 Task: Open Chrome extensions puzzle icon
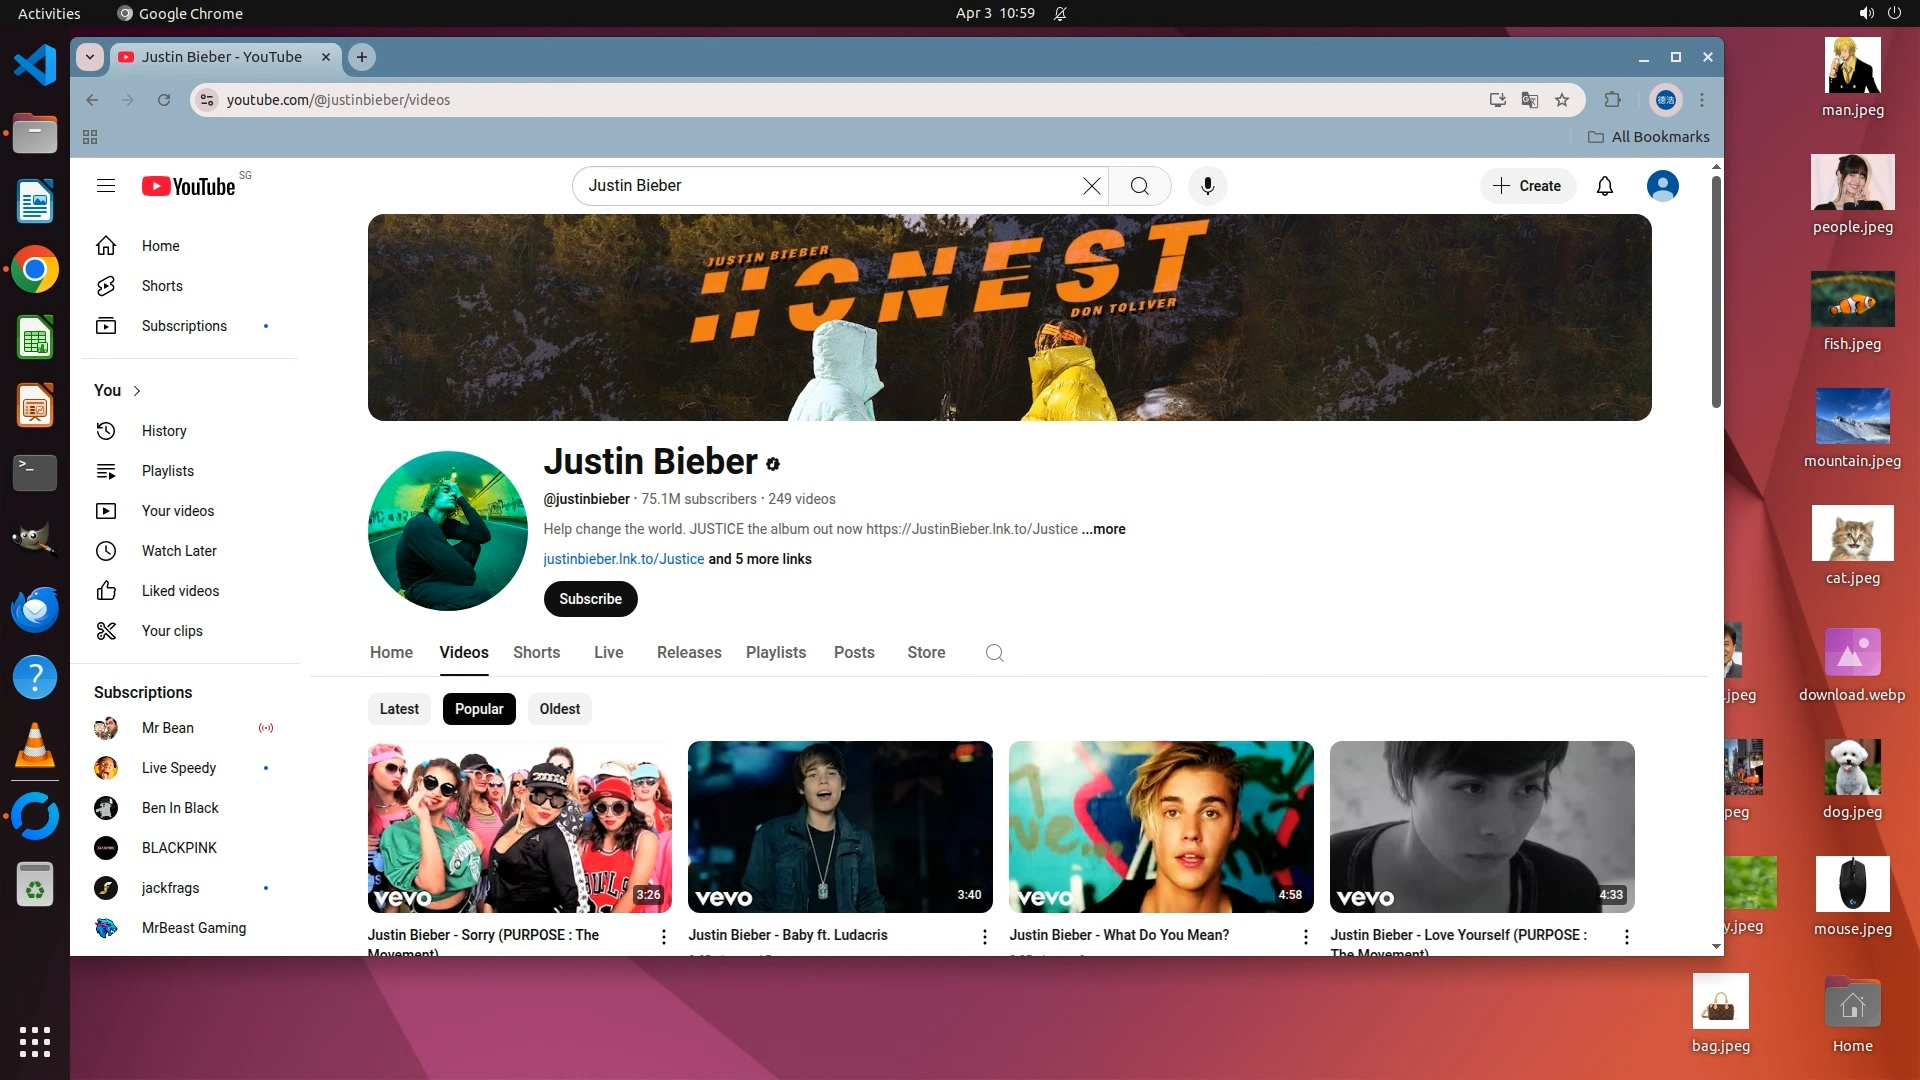[x=1612, y=100]
